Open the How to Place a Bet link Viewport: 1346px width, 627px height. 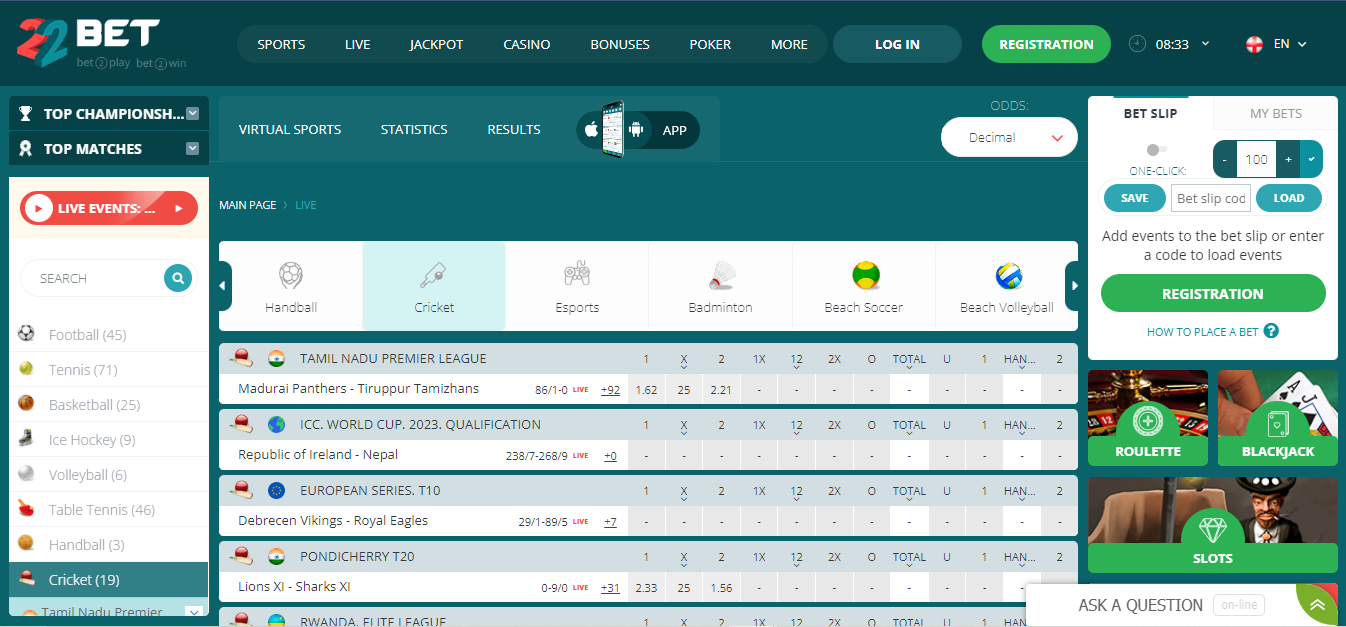pyautogui.click(x=1202, y=332)
